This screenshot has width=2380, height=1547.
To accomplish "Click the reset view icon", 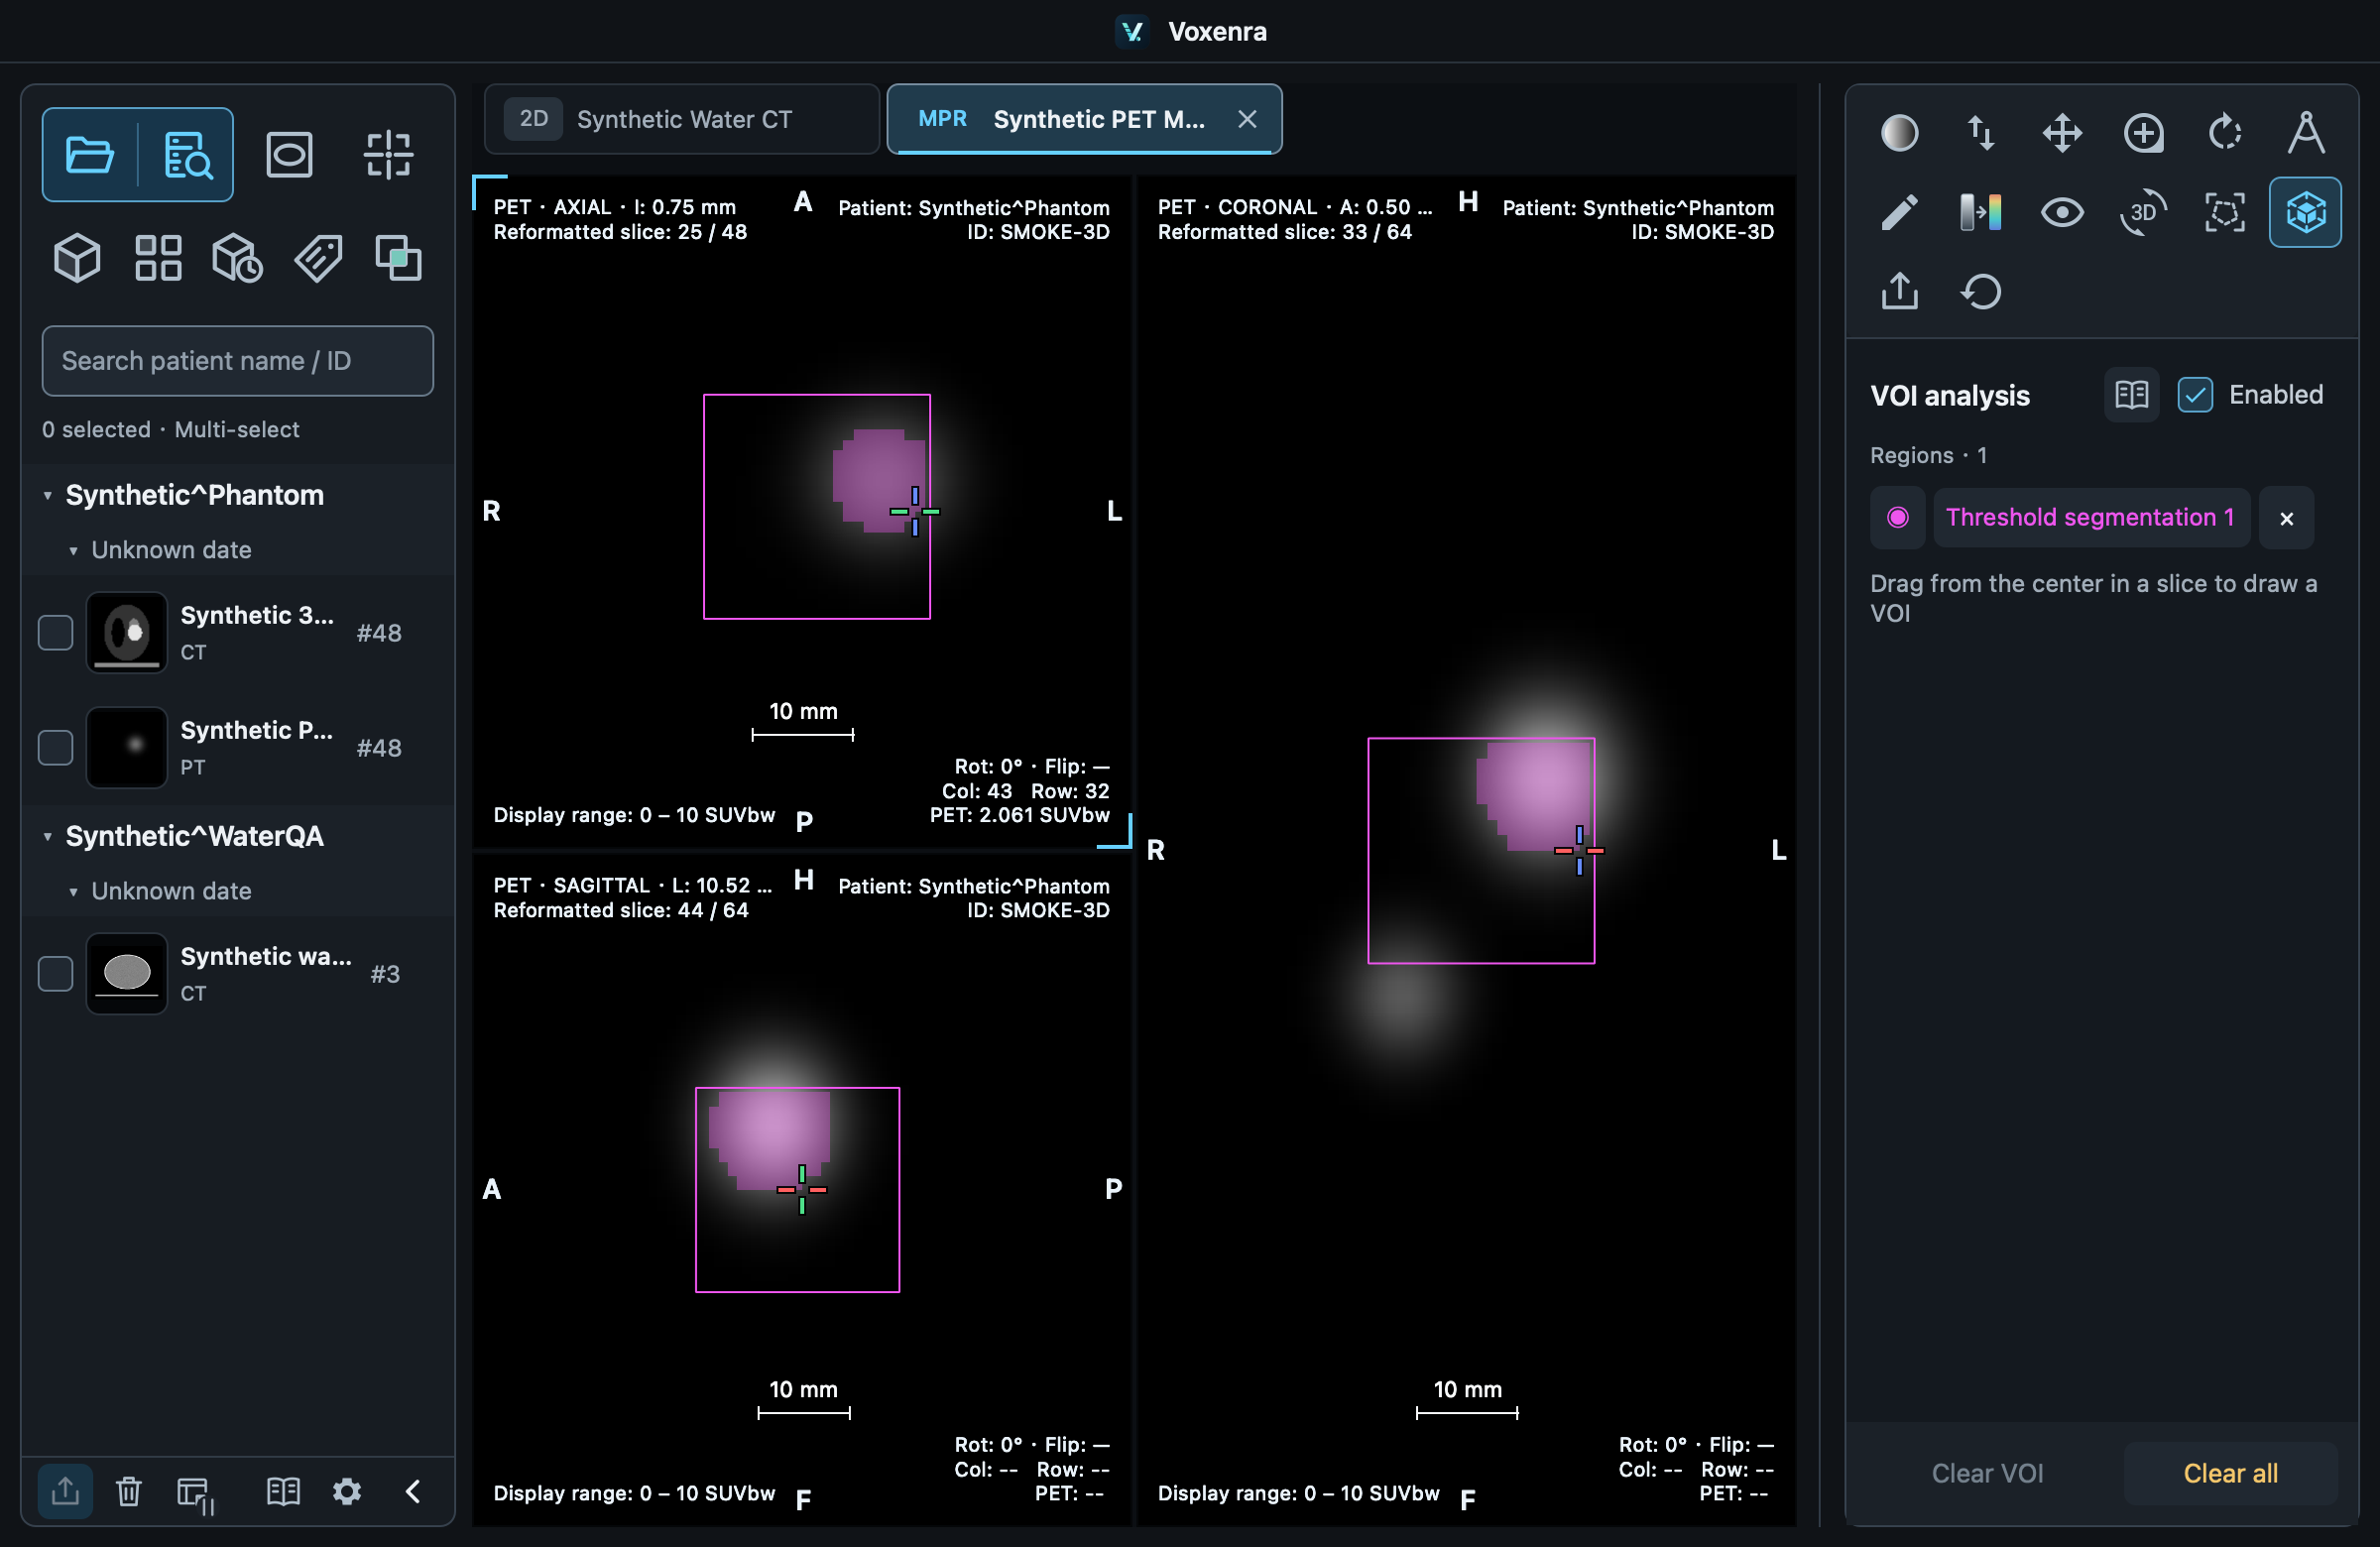I will click(1980, 292).
